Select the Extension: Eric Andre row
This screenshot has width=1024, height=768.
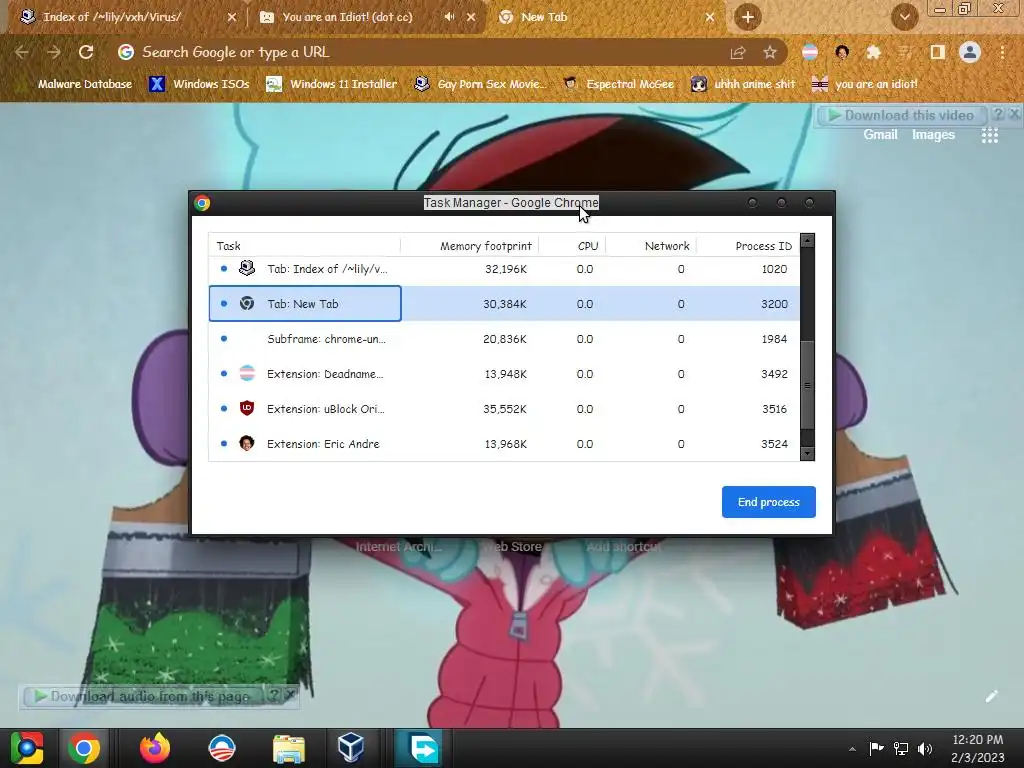tap(504, 444)
